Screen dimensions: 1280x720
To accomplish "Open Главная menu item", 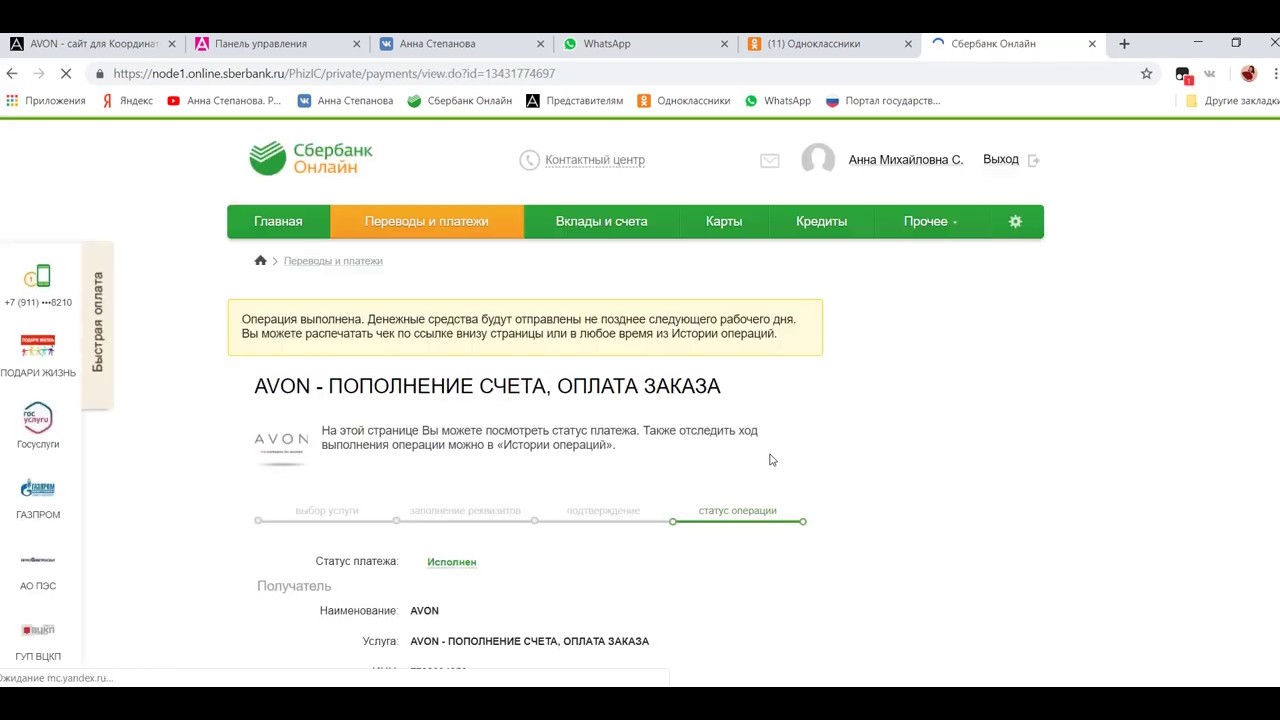I will point(278,222).
